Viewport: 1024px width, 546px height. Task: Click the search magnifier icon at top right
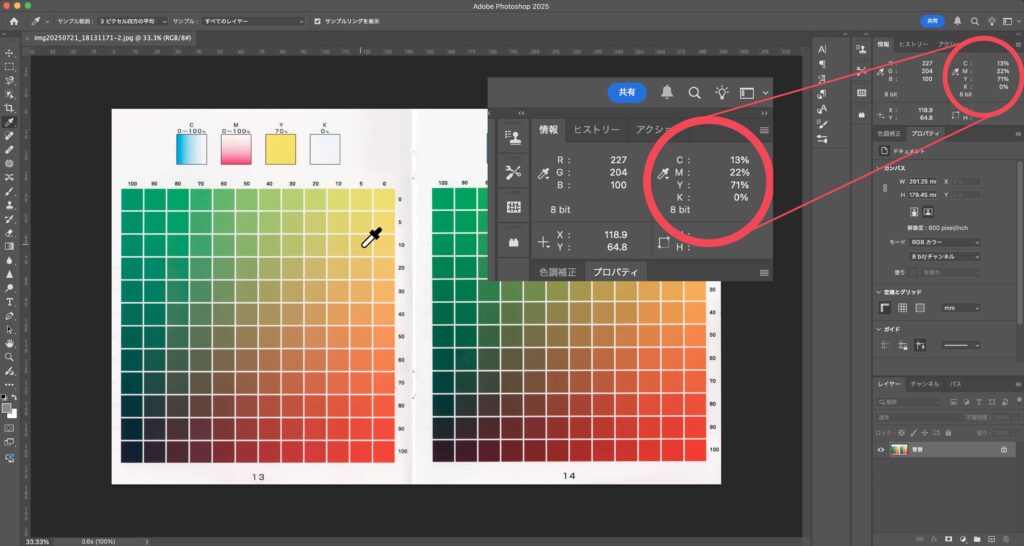(974, 21)
